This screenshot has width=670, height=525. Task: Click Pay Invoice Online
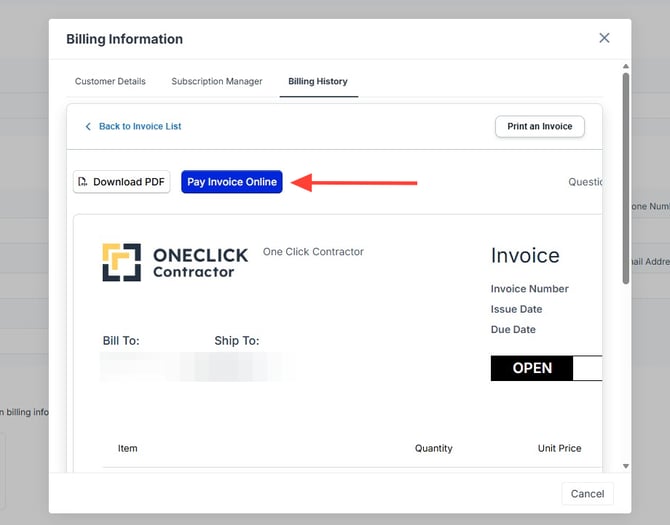pos(232,182)
